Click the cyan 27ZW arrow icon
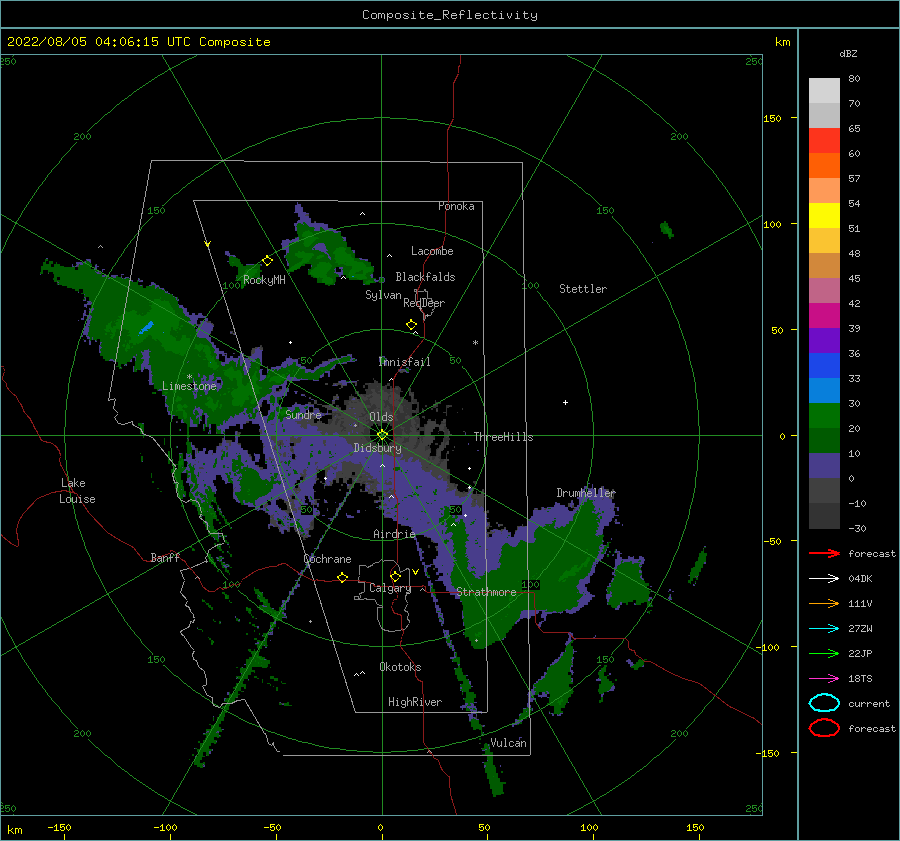Viewport: 900px width, 841px height. click(824, 629)
